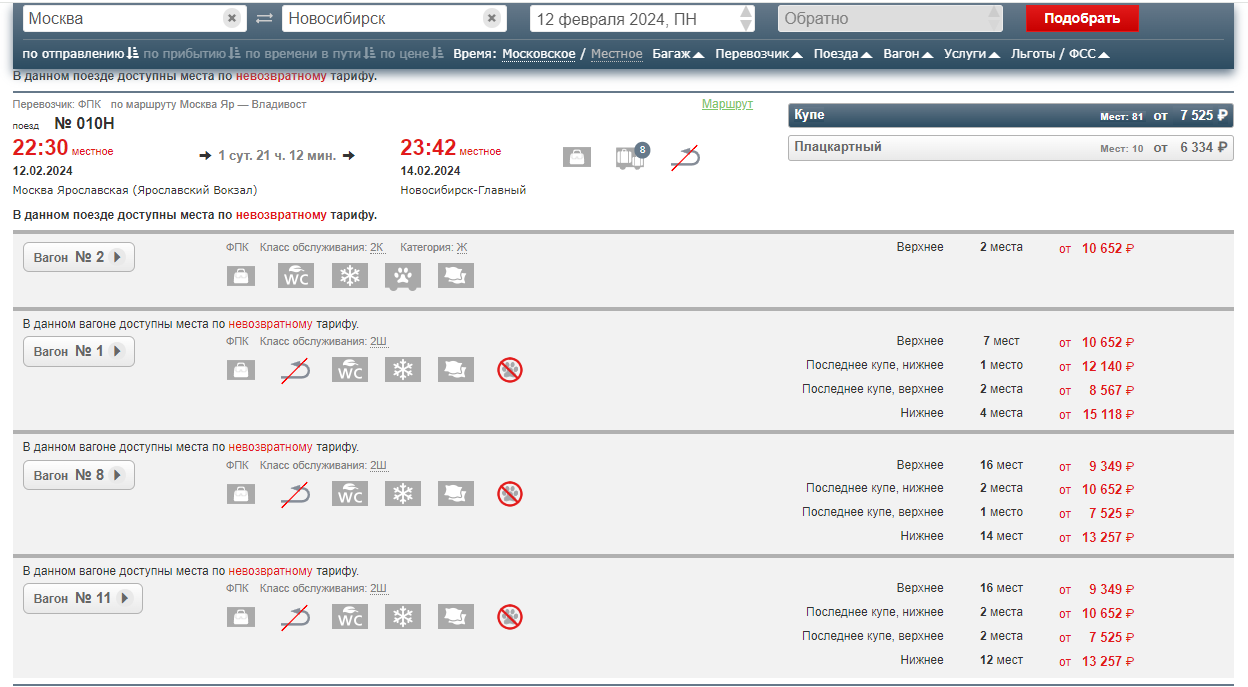Click the no-pets crossed paw icon in wagon № 8
The image size is (1248, 687).
coord(510,493)
